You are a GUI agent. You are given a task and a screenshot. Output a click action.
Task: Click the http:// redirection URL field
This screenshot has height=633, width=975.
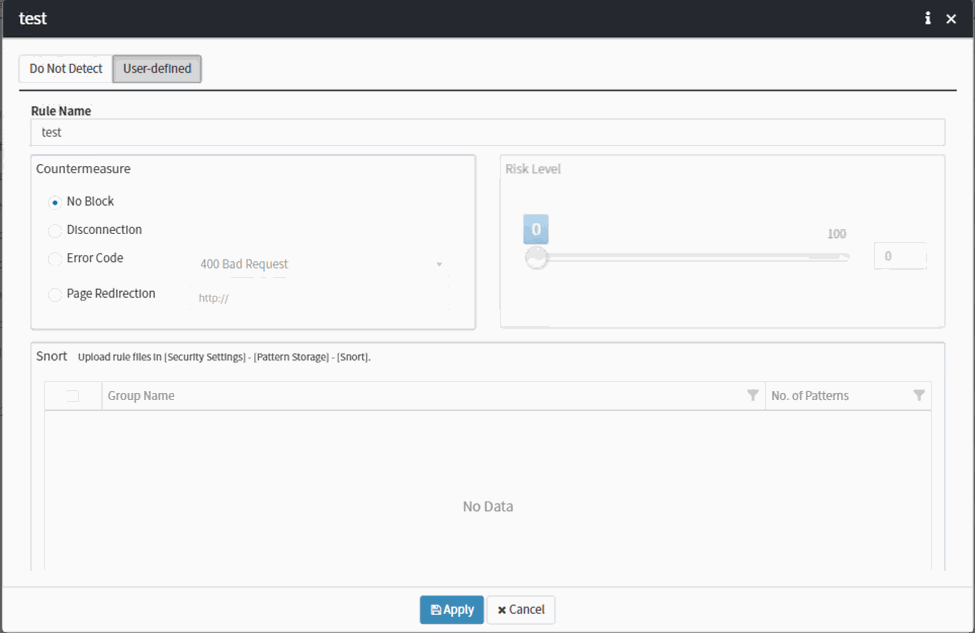321,298
